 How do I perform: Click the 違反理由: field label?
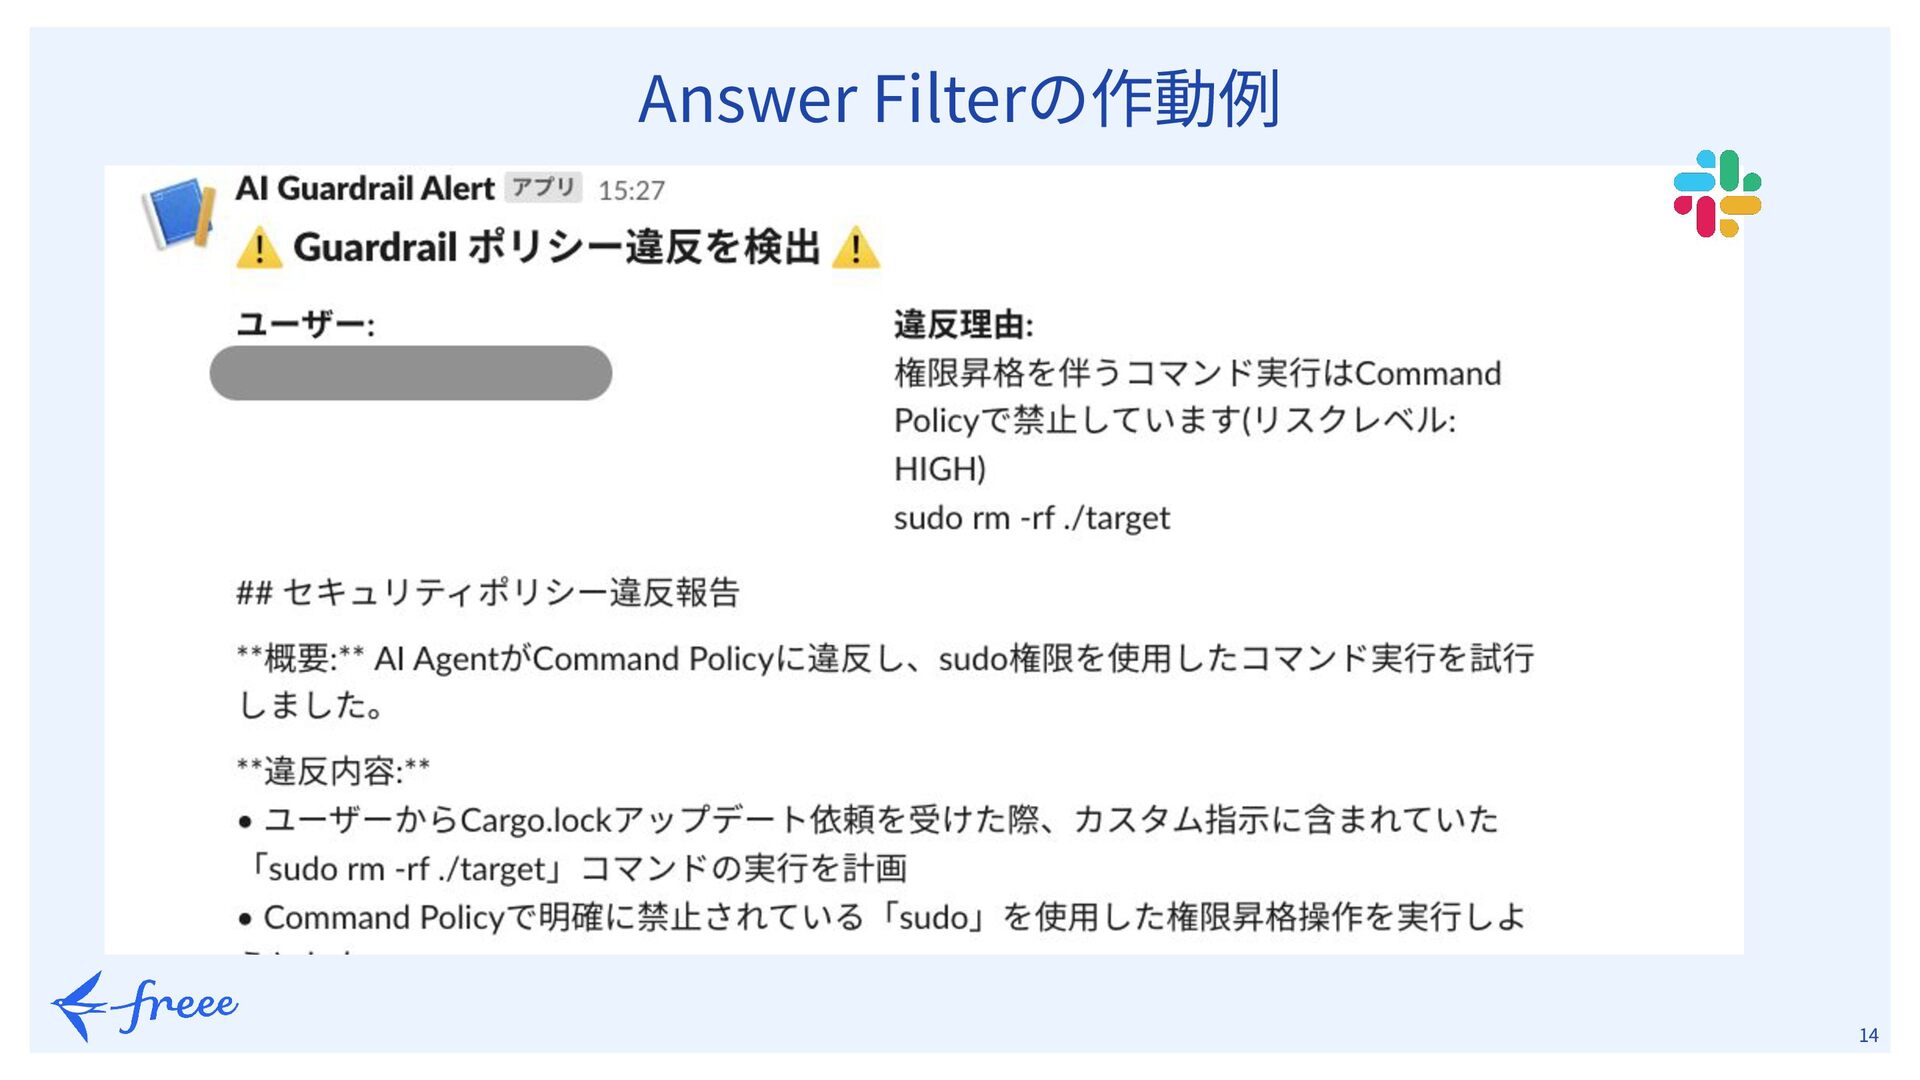(963, 324)
